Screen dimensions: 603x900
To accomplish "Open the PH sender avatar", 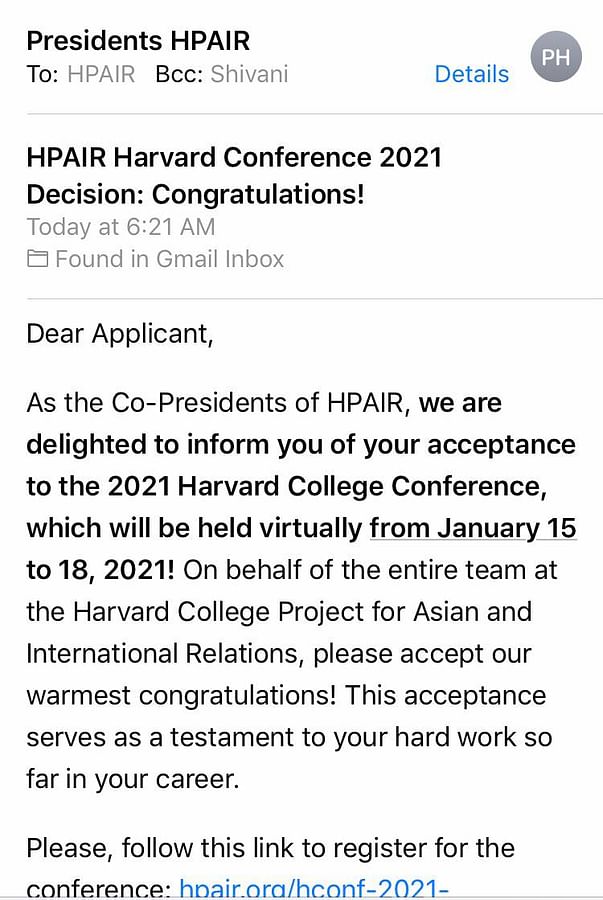I will point(556,57).
